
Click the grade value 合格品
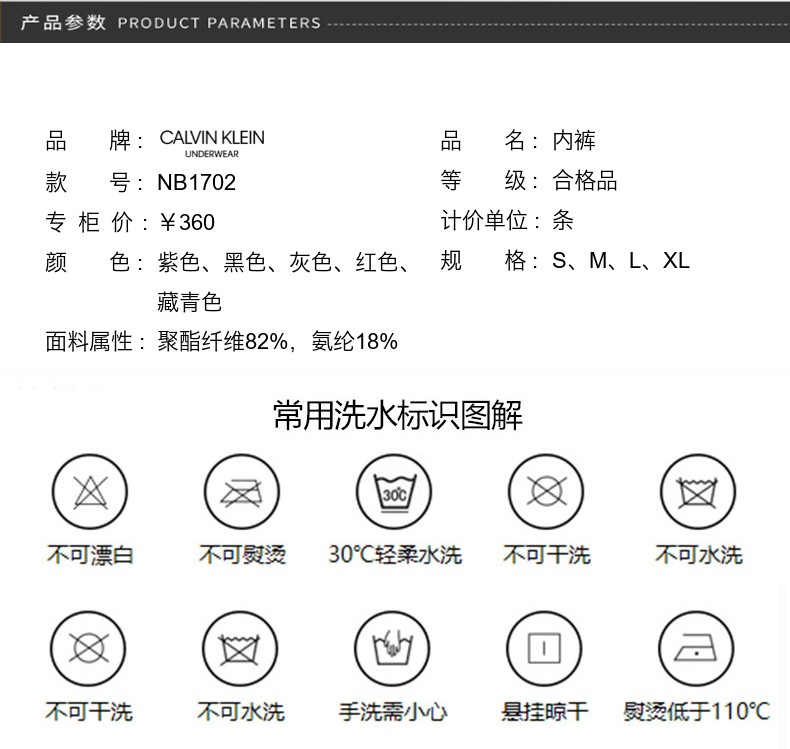pyautogui.click(x=585, y=181)
